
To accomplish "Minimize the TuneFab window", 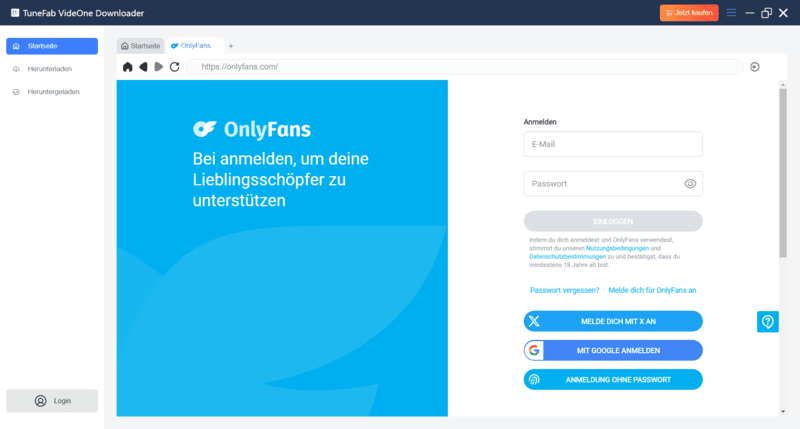I will (x=749, y=13).
